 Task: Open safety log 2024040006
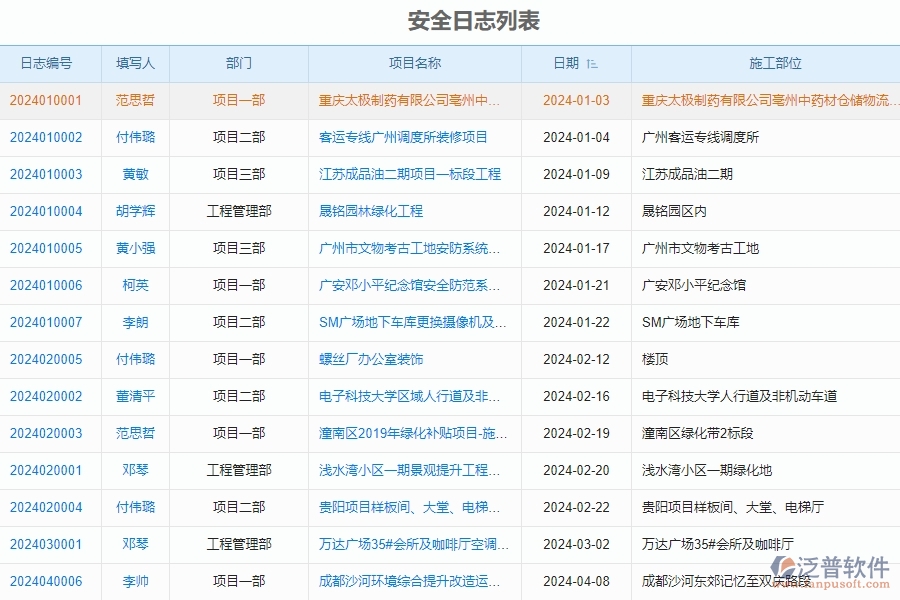(50, 581)
